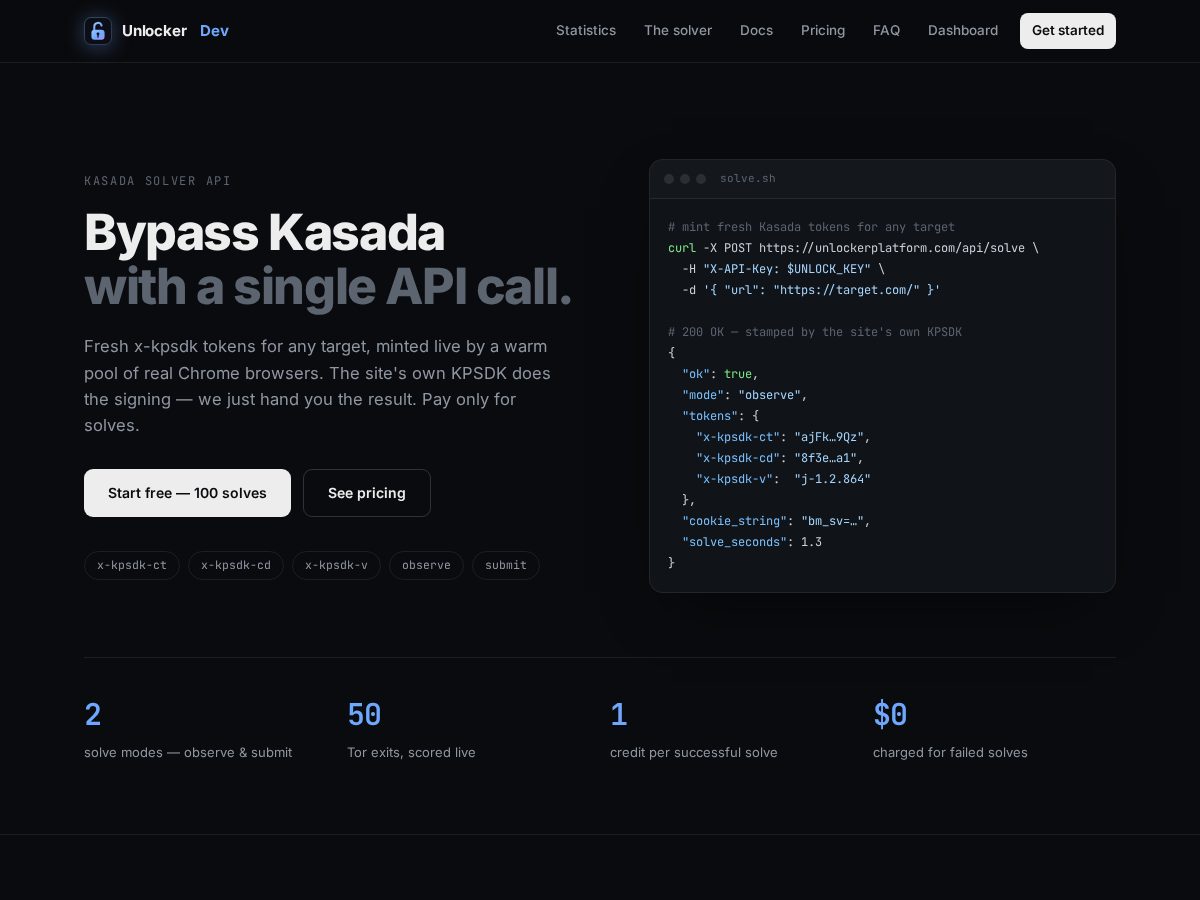Click the '# 200 OK' comment line
1200x900 pixels.
(x=815, y=332)
